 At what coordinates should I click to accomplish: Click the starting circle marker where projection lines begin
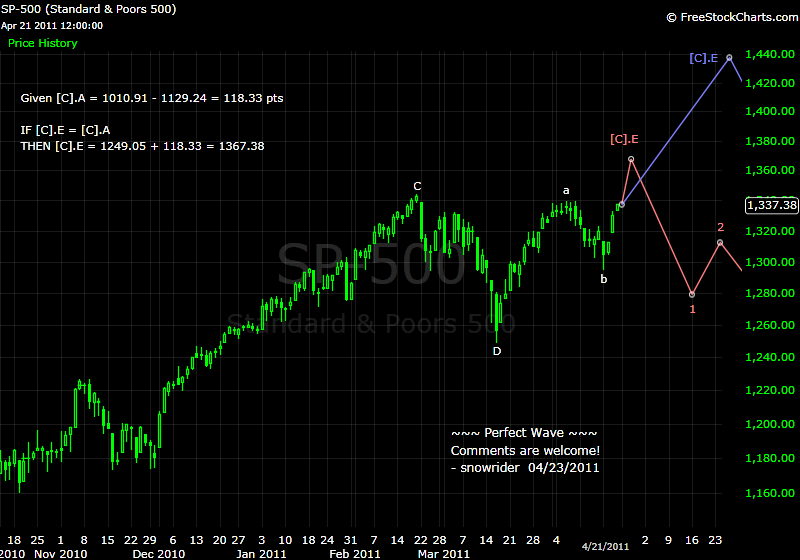coord(621,205)
